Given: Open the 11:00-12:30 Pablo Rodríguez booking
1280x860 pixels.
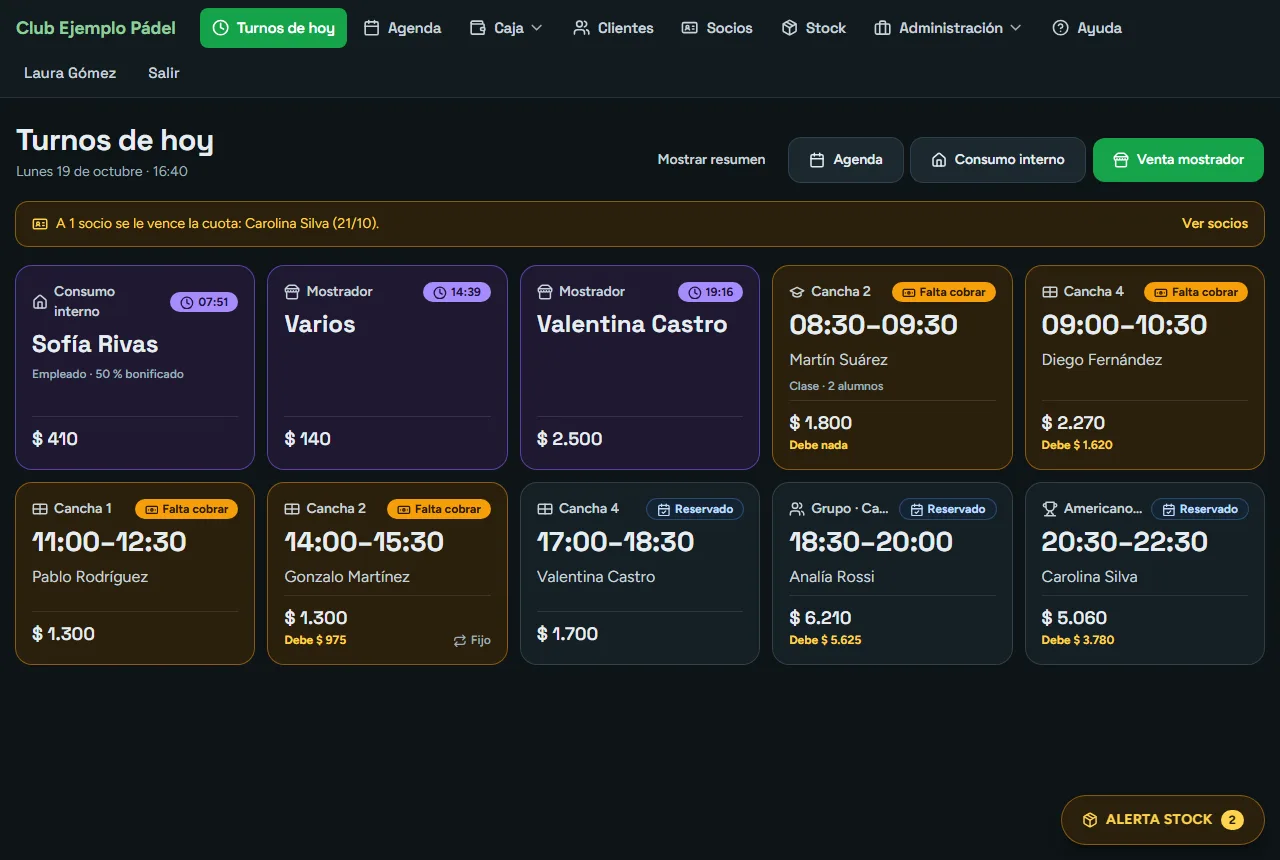Looking at the screenshot, I should [x=135, y=574].
